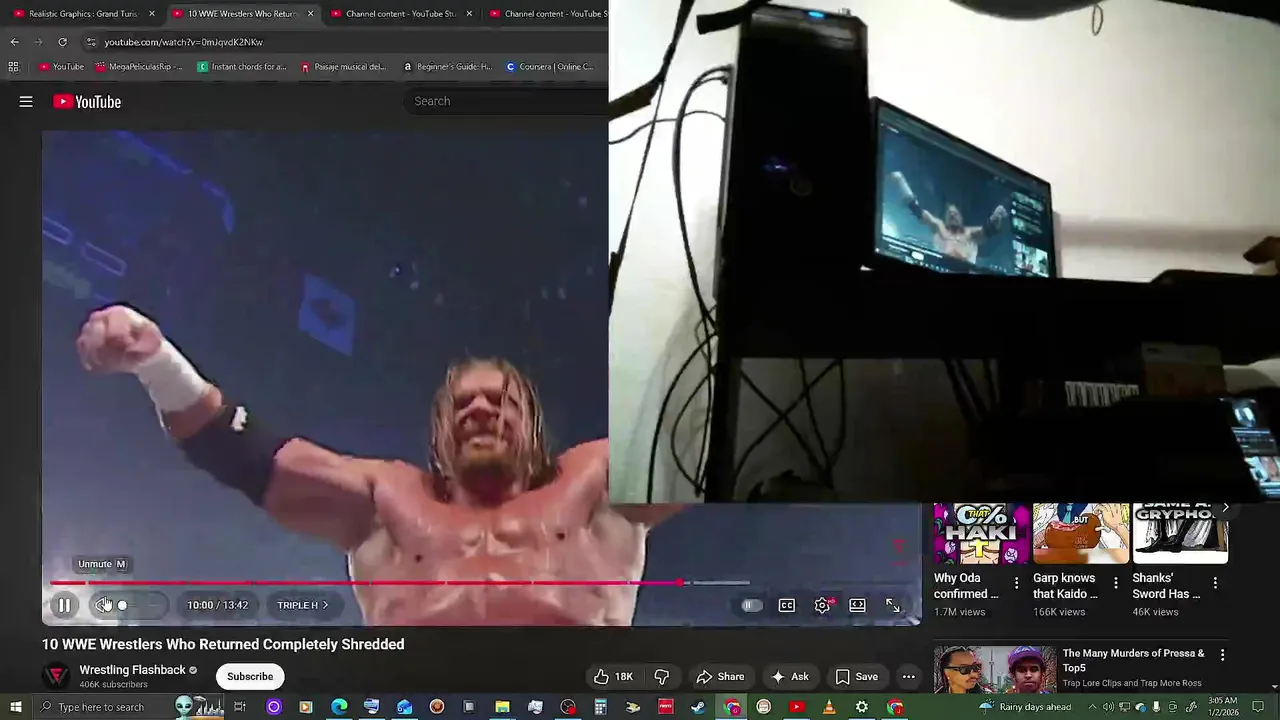Open VLC media player from the taskbar
The width and height of the screenshot is (1280, 720).
point(828,707)
